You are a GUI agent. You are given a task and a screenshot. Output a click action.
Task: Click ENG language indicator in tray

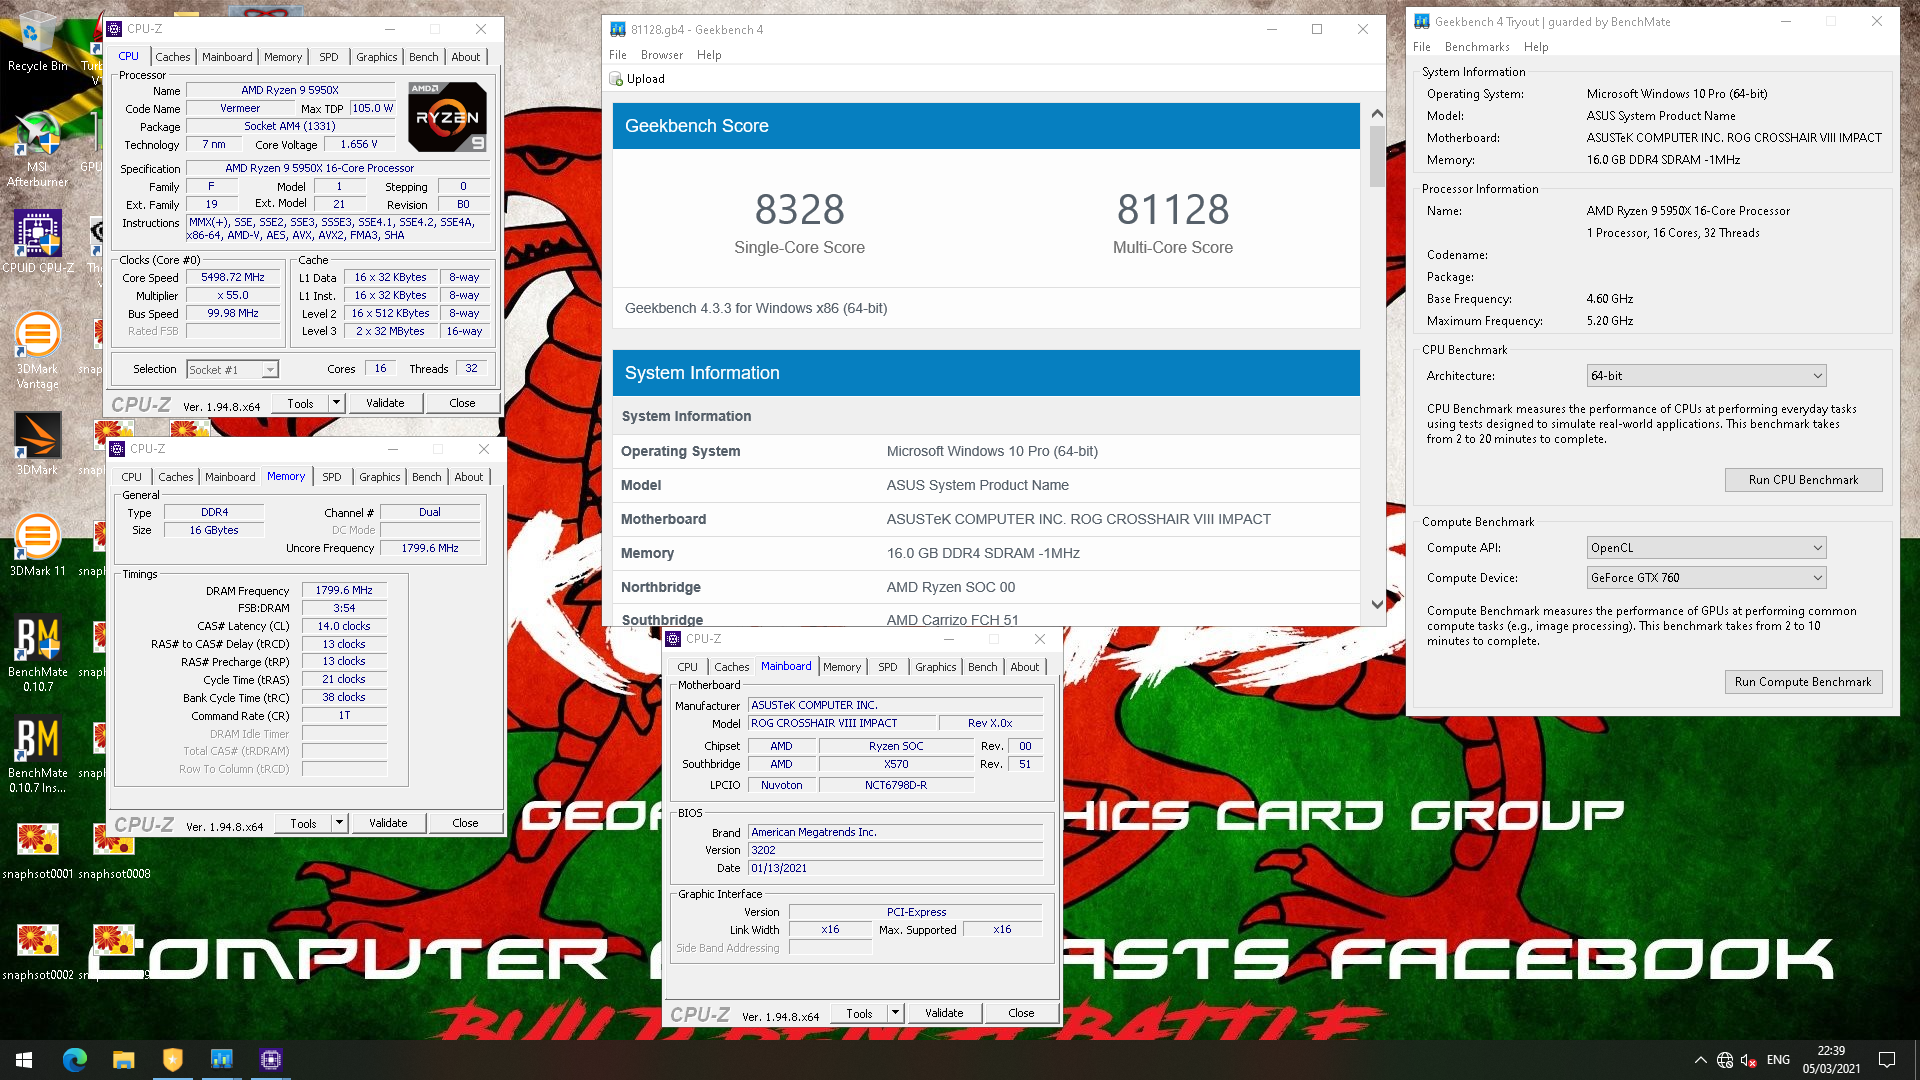(1778, 1060)
